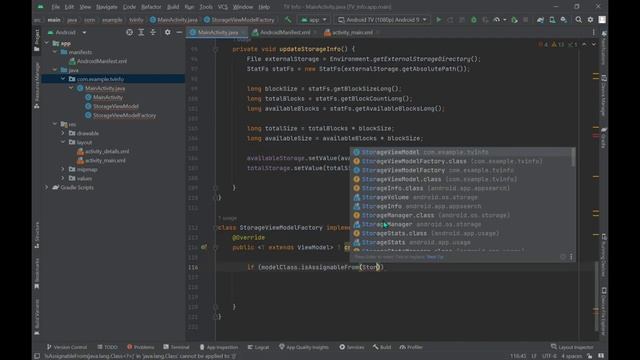Hide the Project panel with minus icon

pyautogui.click(x=179, y=32)
